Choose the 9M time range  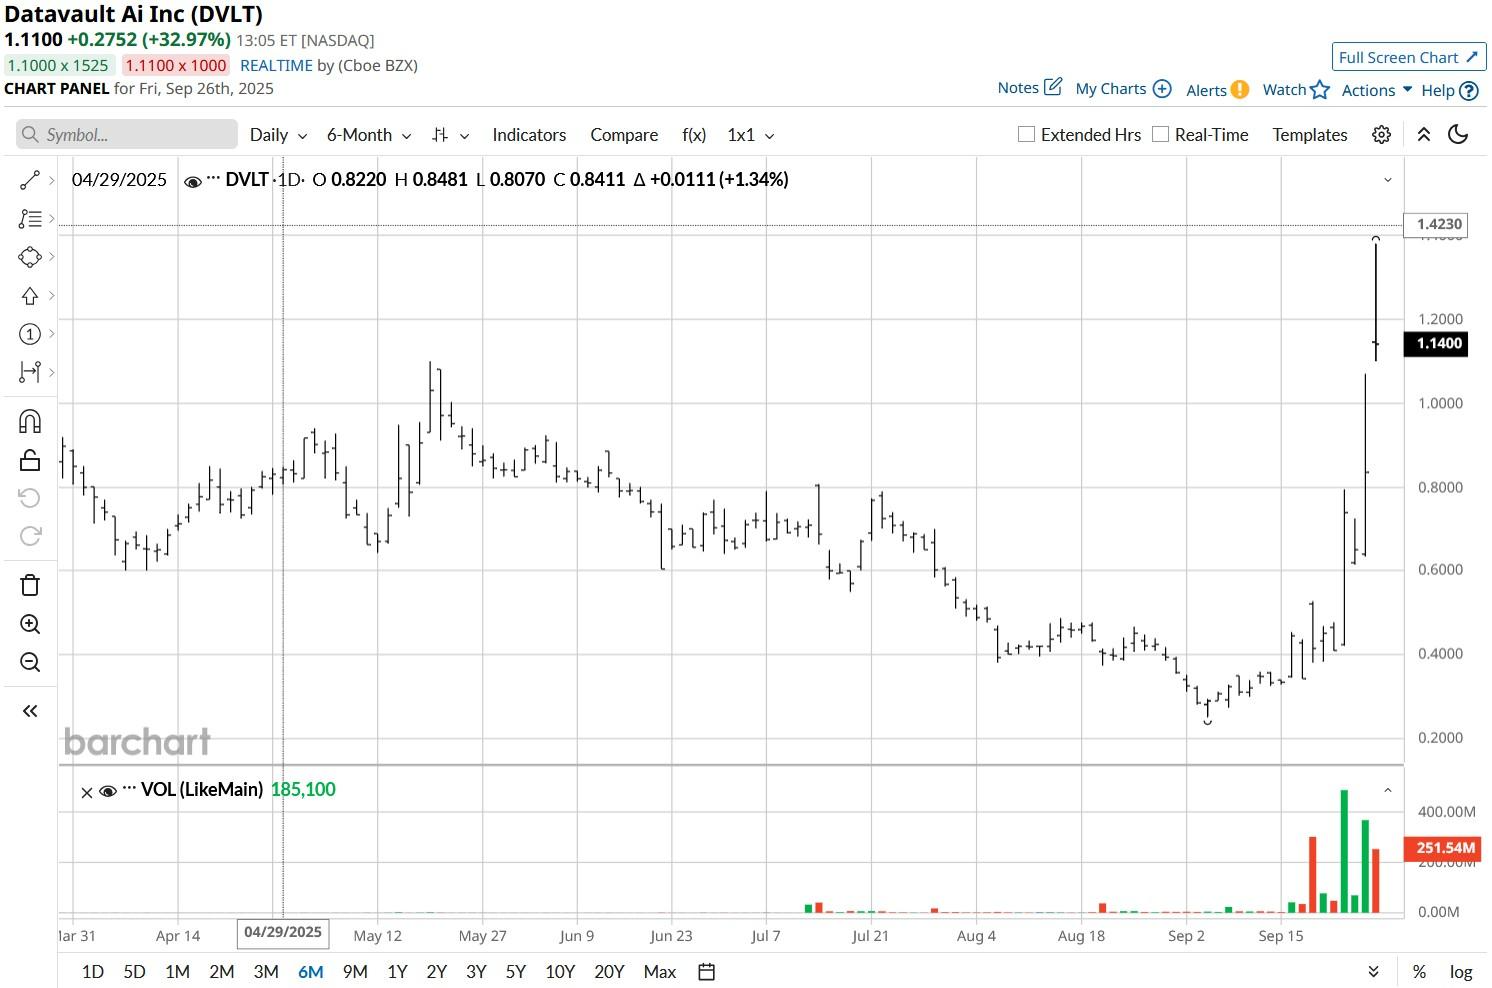tap(355, 972)
